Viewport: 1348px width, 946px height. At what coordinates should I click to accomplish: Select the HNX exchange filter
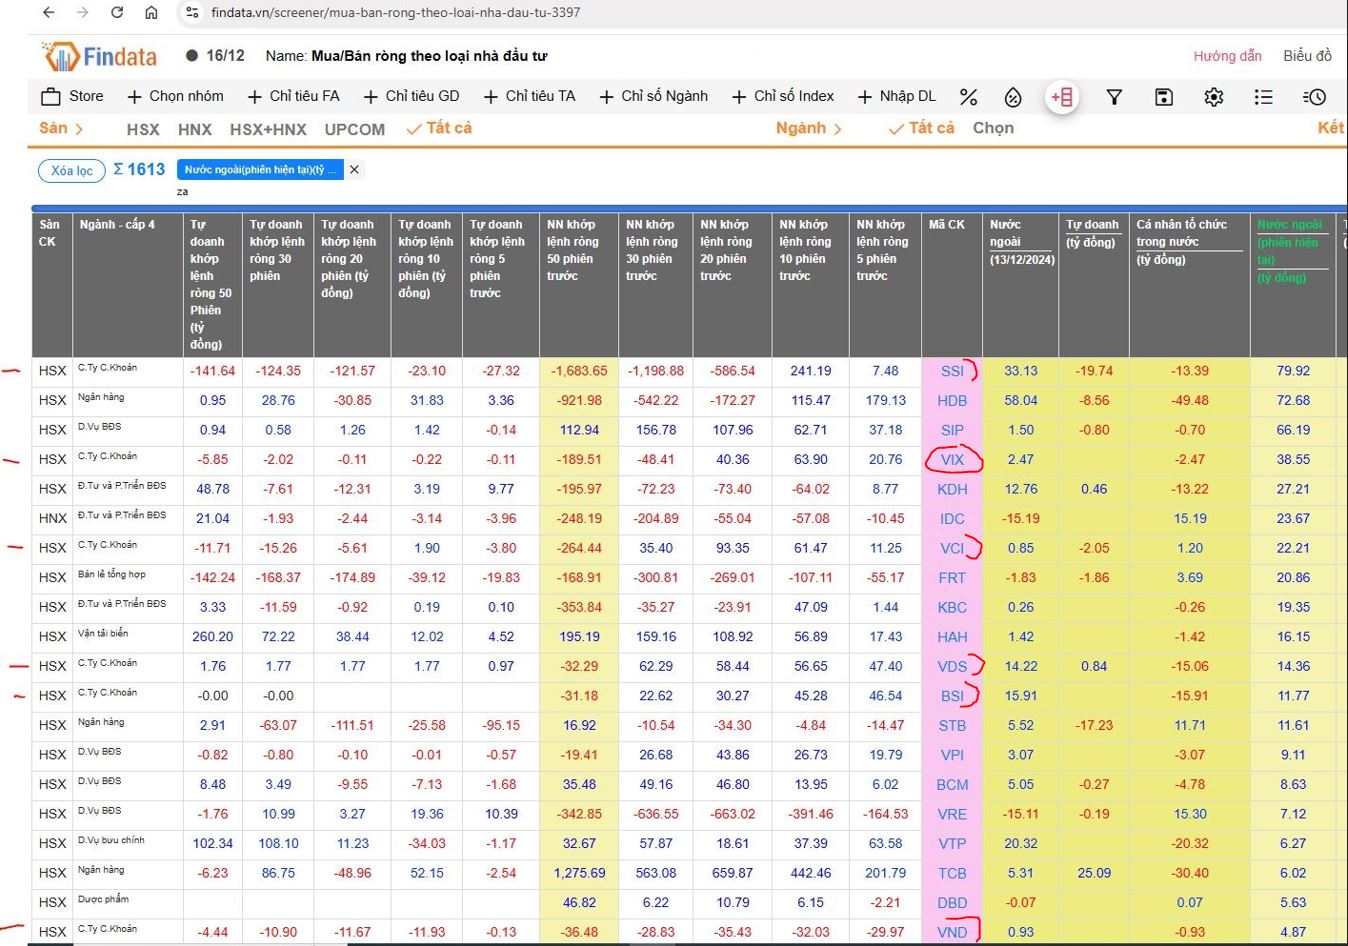pos(195,129)
